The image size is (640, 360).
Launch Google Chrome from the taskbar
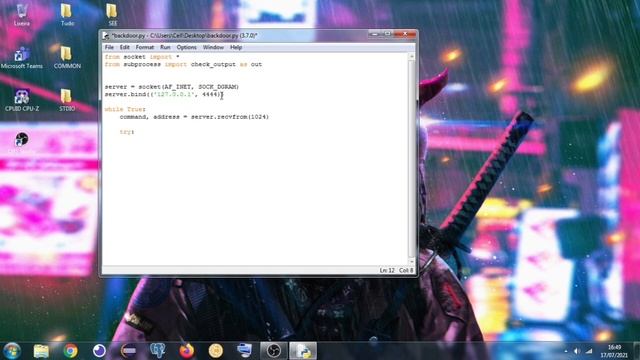coord(70,351)
